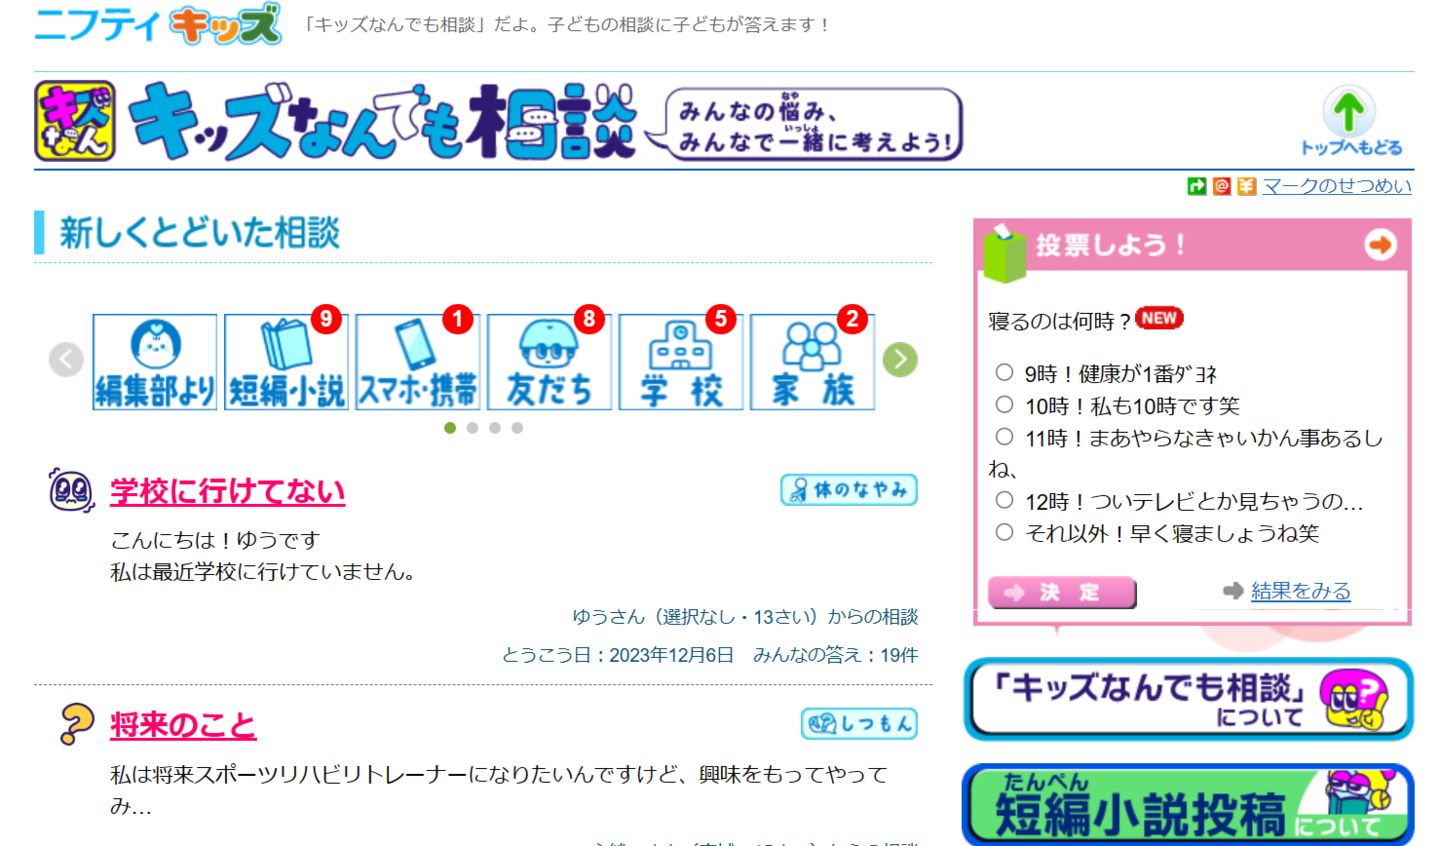
Task: Expand voting section via orange arrow
Action: (x=1380, y=245)
